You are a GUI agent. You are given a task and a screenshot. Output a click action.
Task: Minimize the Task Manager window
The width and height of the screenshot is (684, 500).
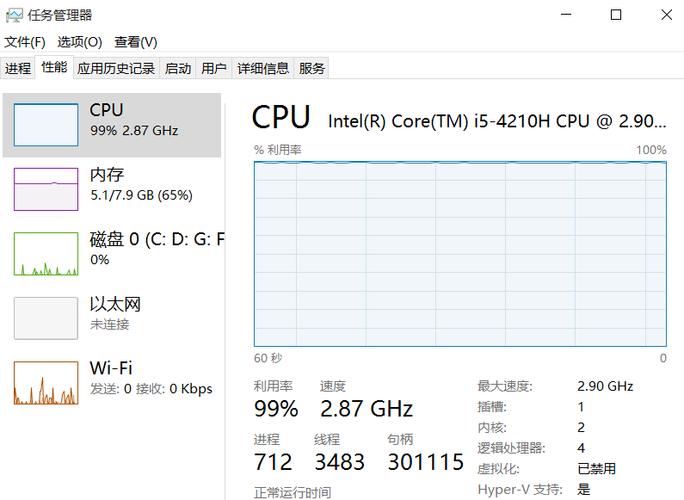point(566,15)
